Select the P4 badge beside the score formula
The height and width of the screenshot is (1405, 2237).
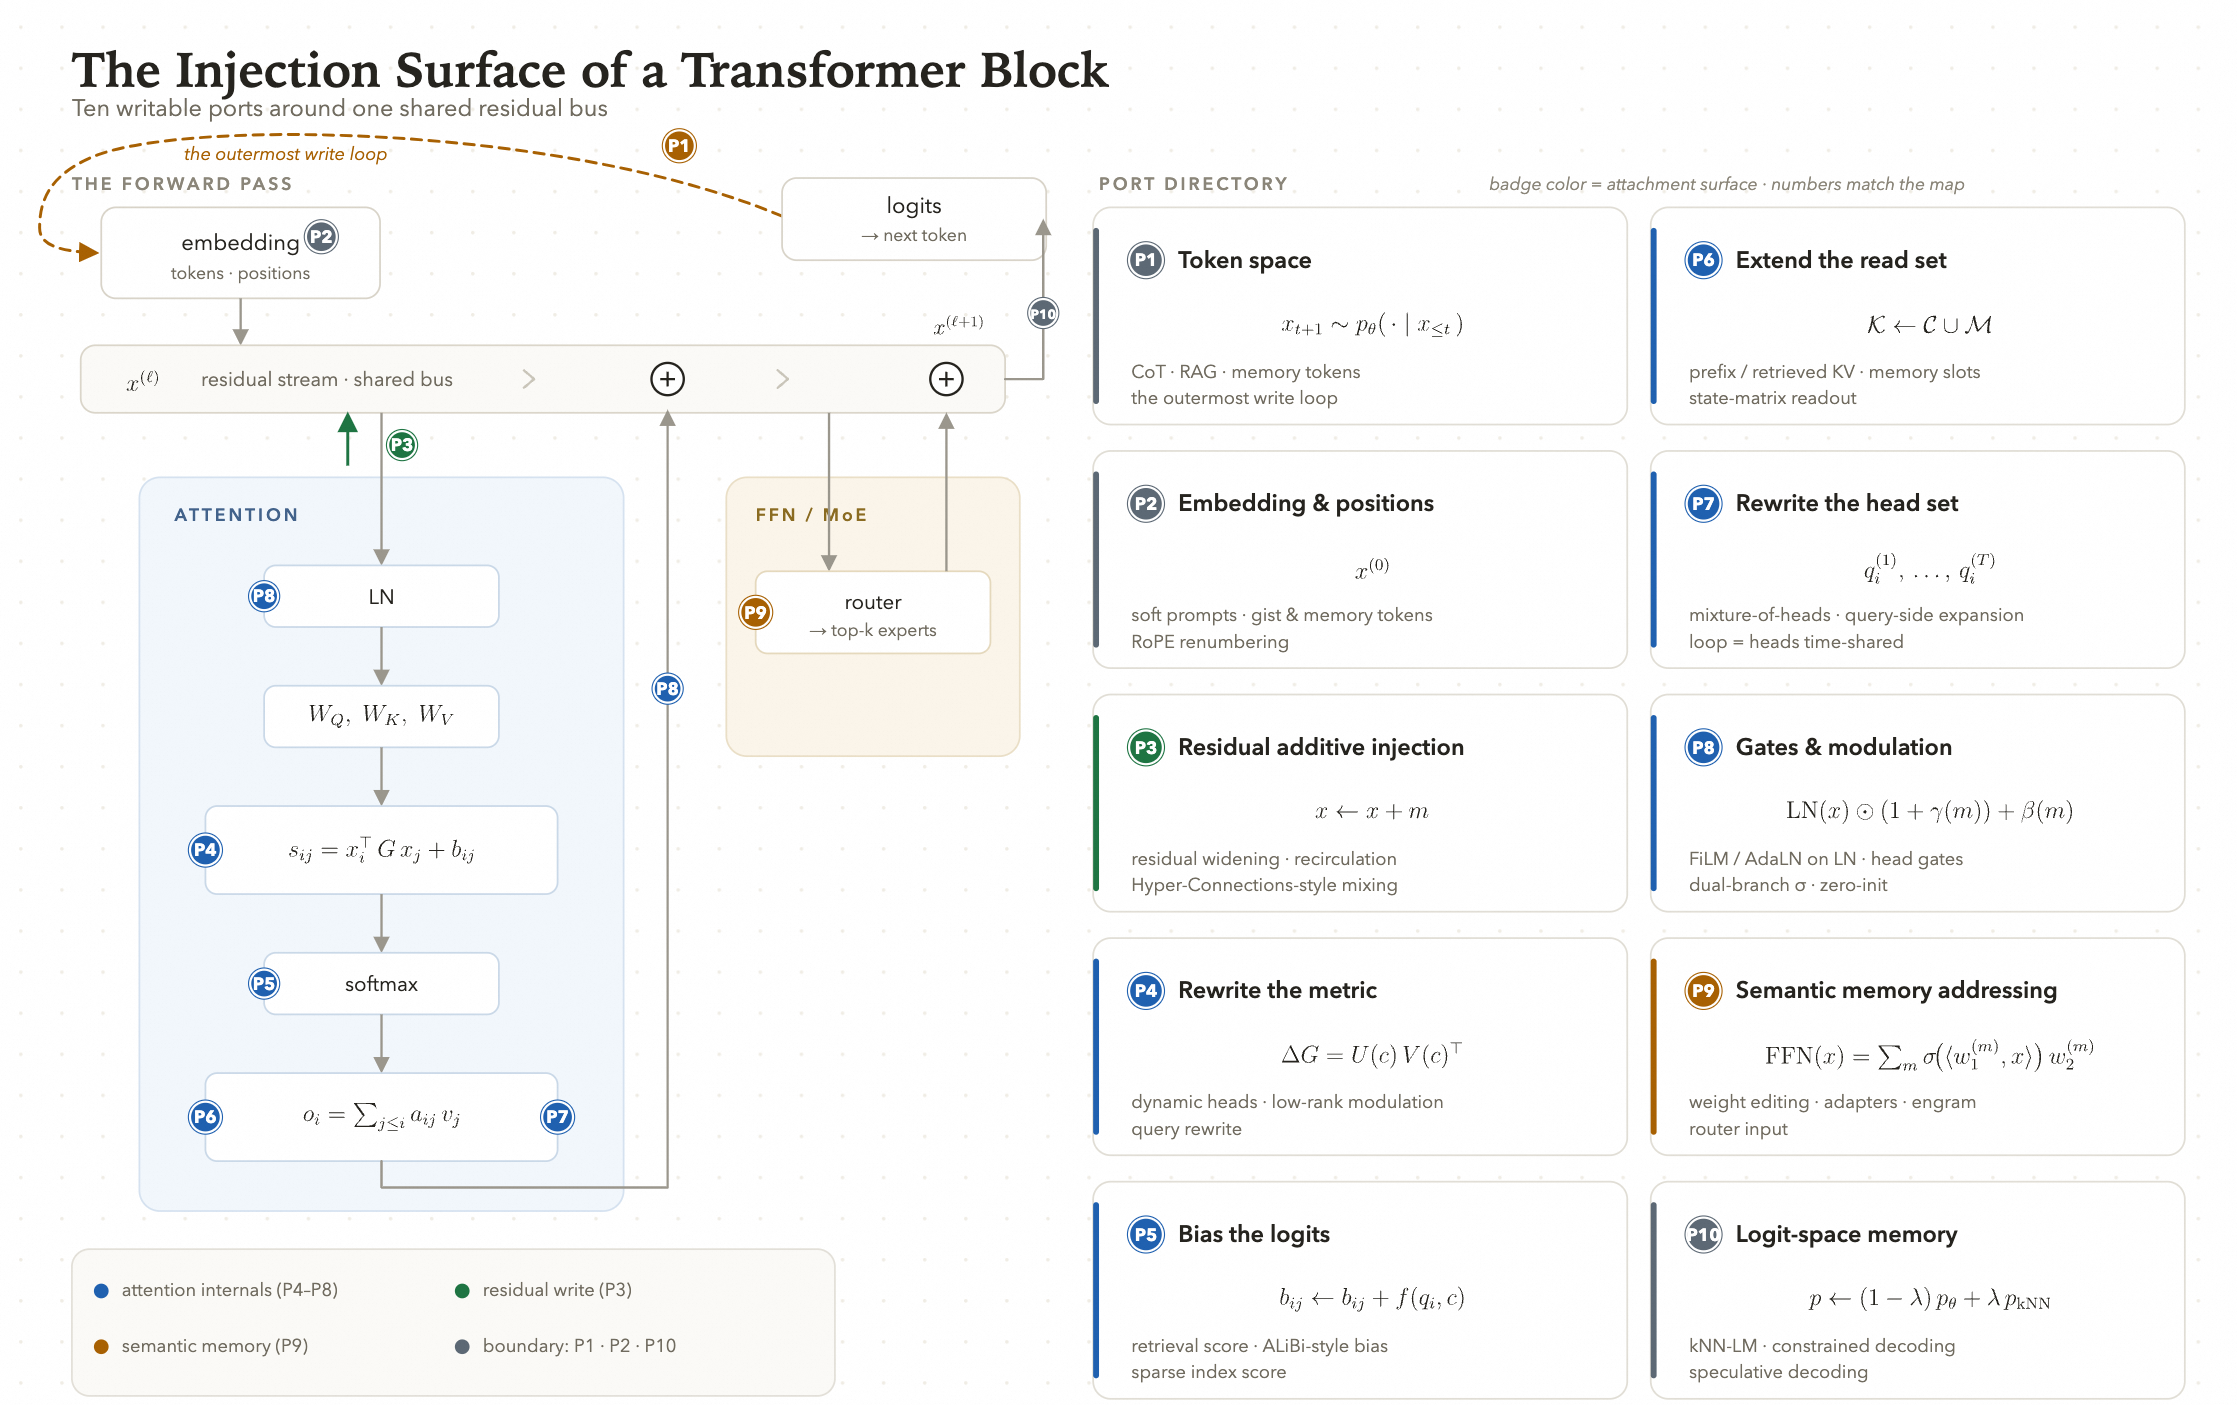click(x=205, y=850)
